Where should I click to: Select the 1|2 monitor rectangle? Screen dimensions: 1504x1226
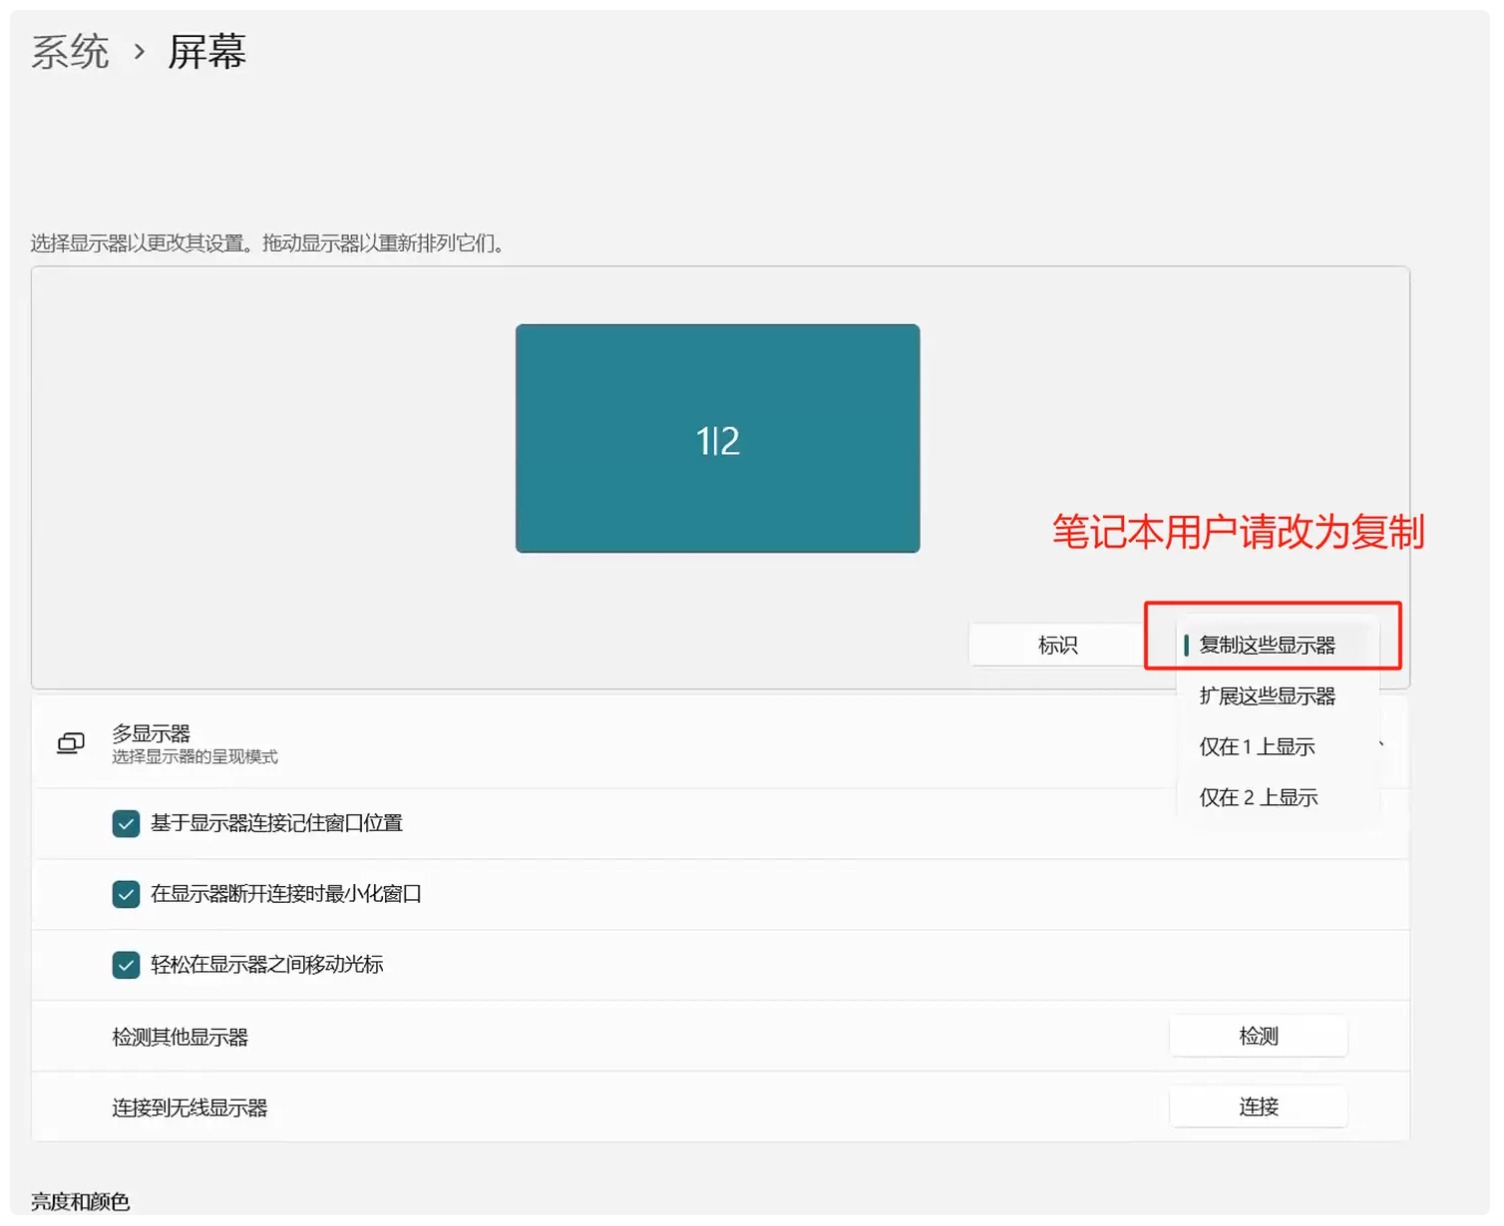click(717, 438)
